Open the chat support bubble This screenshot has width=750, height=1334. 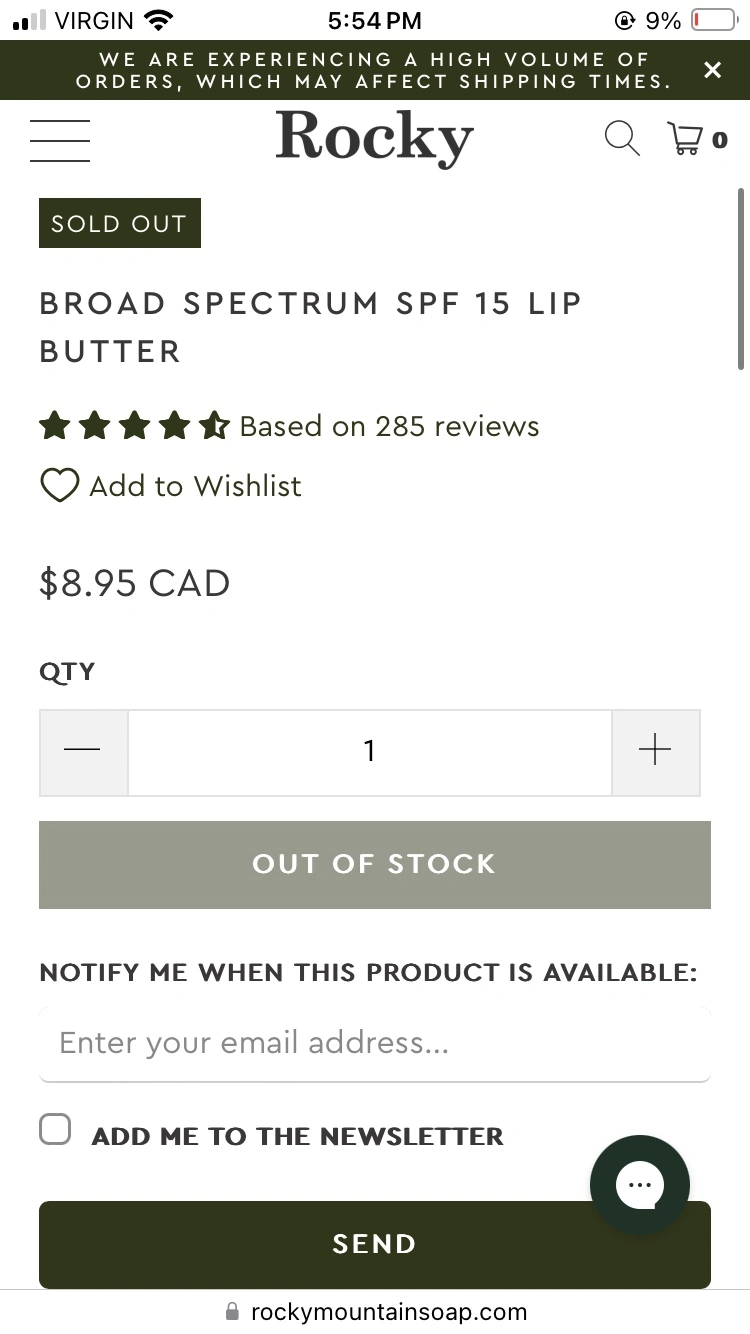(x=640, y=1185)
